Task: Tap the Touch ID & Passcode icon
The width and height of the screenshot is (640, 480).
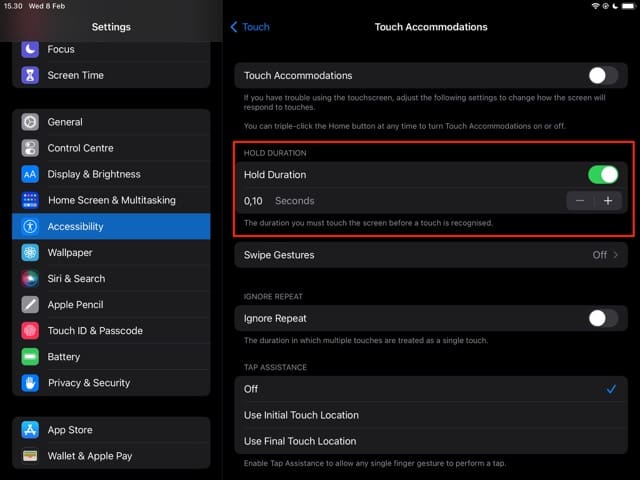Action: coord(30,331)
